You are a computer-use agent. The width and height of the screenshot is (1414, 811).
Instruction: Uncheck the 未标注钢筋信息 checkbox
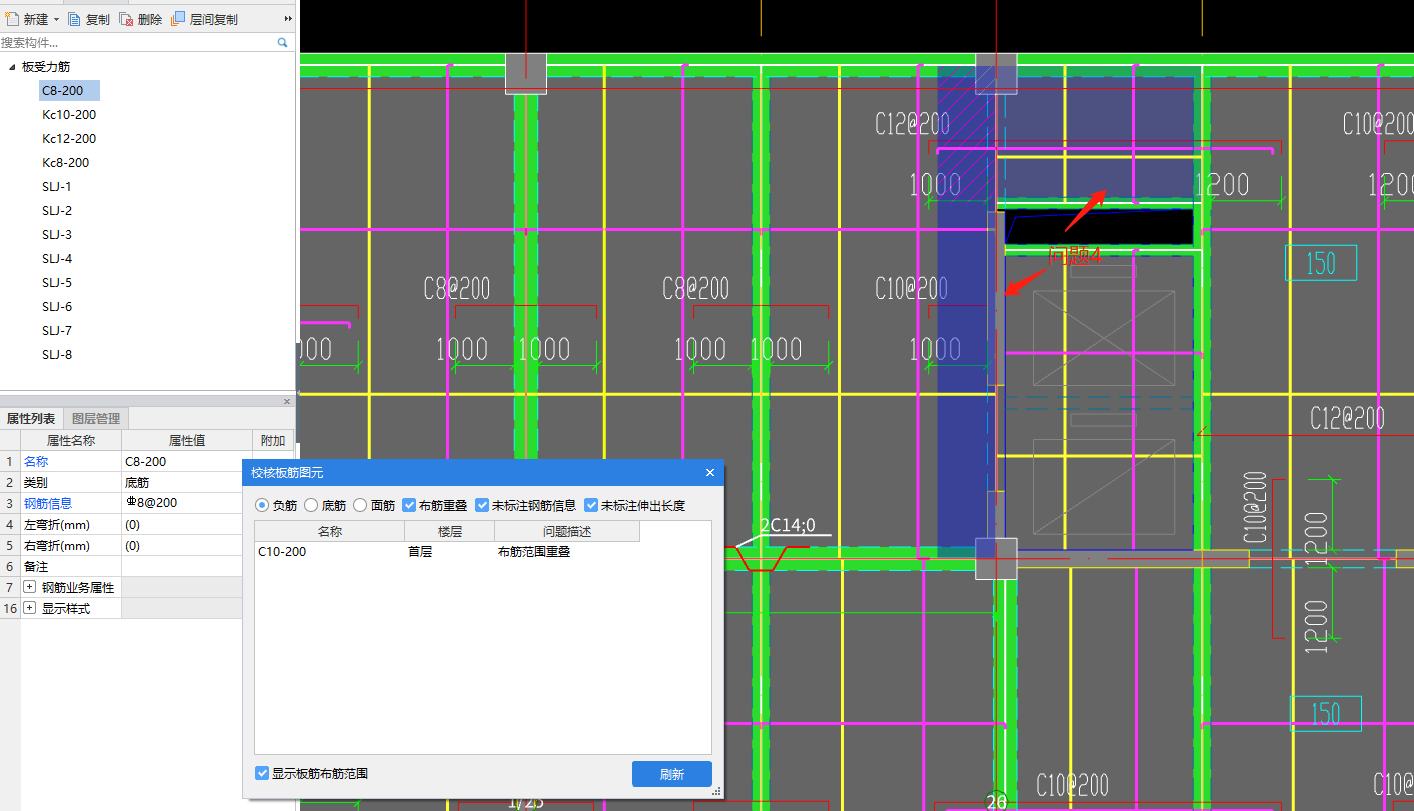coord(482,506)
